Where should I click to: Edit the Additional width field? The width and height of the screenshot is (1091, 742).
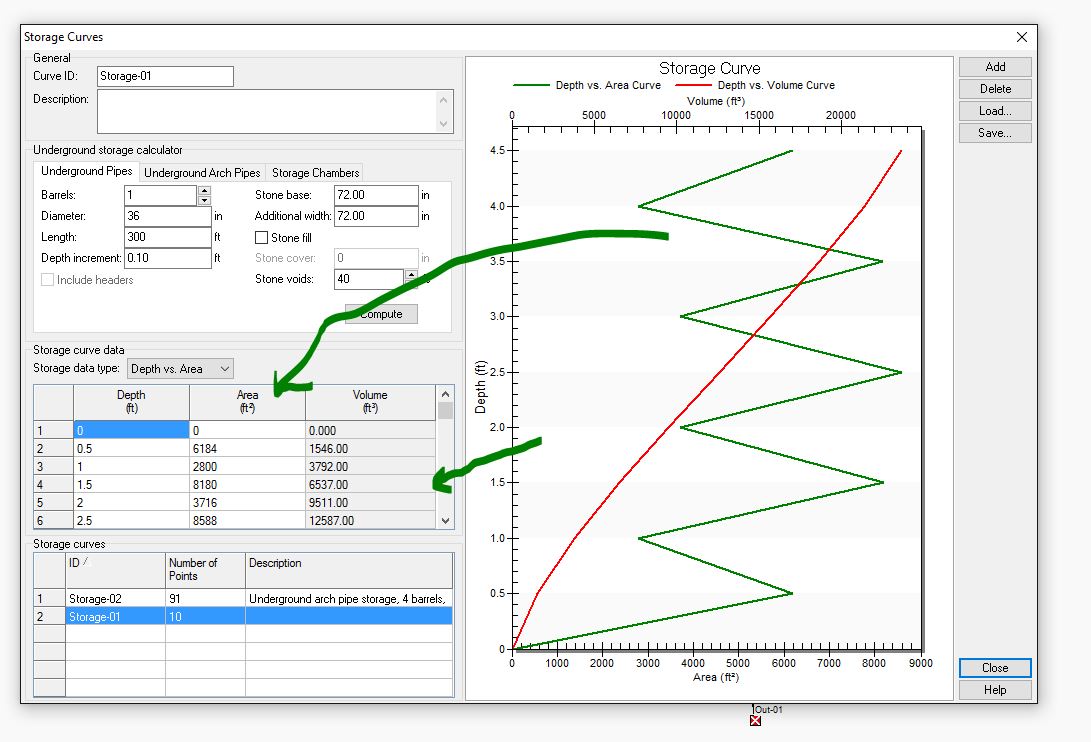[x=376, y=216]
